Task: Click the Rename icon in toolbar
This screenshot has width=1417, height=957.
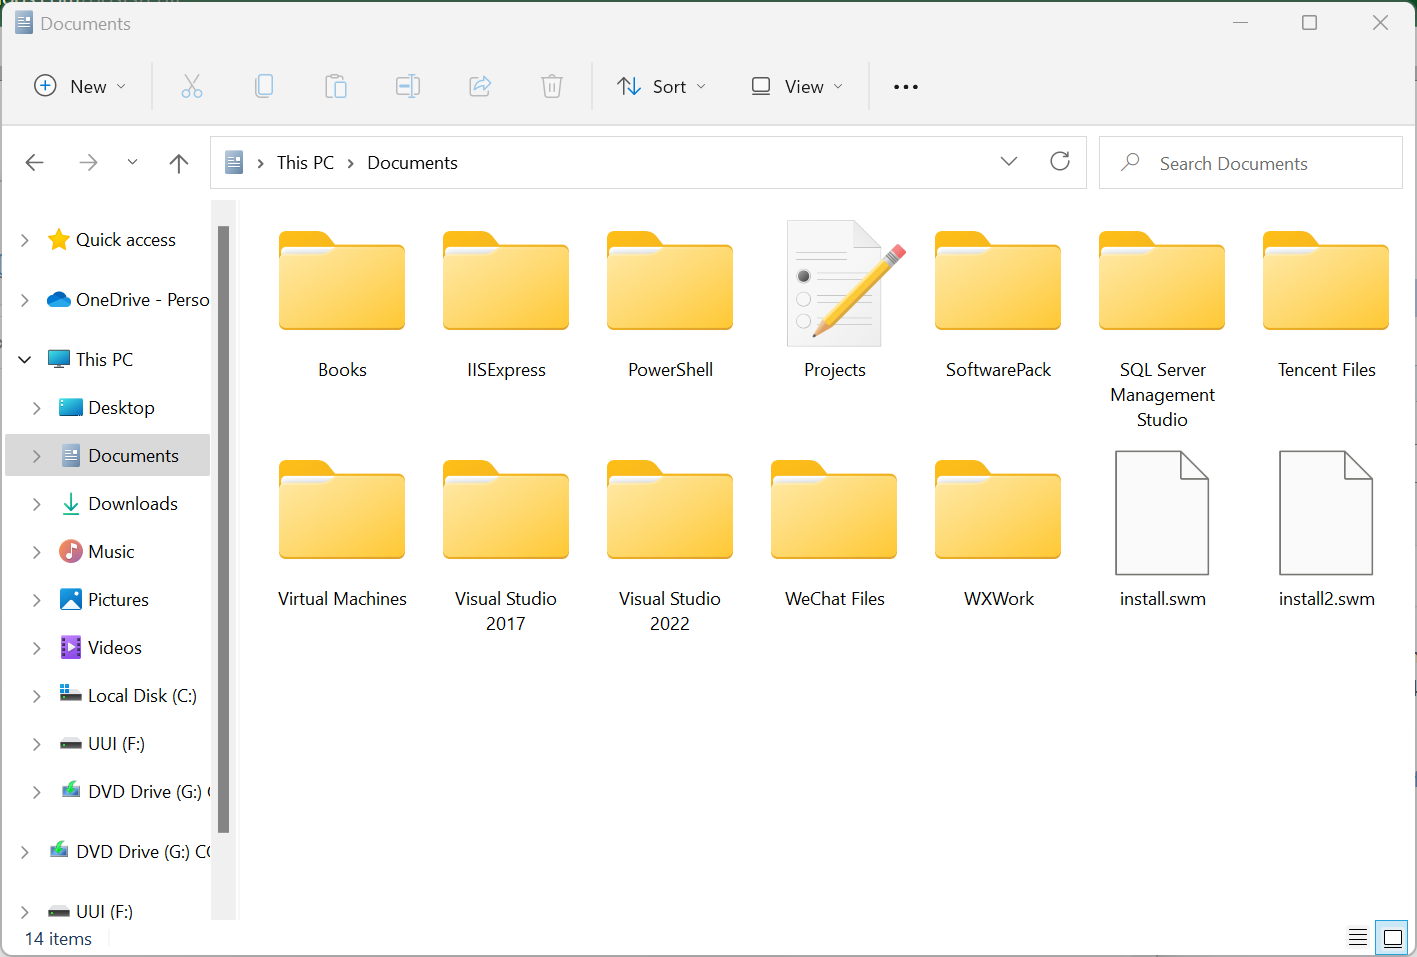Action: [x=408, y=87]
